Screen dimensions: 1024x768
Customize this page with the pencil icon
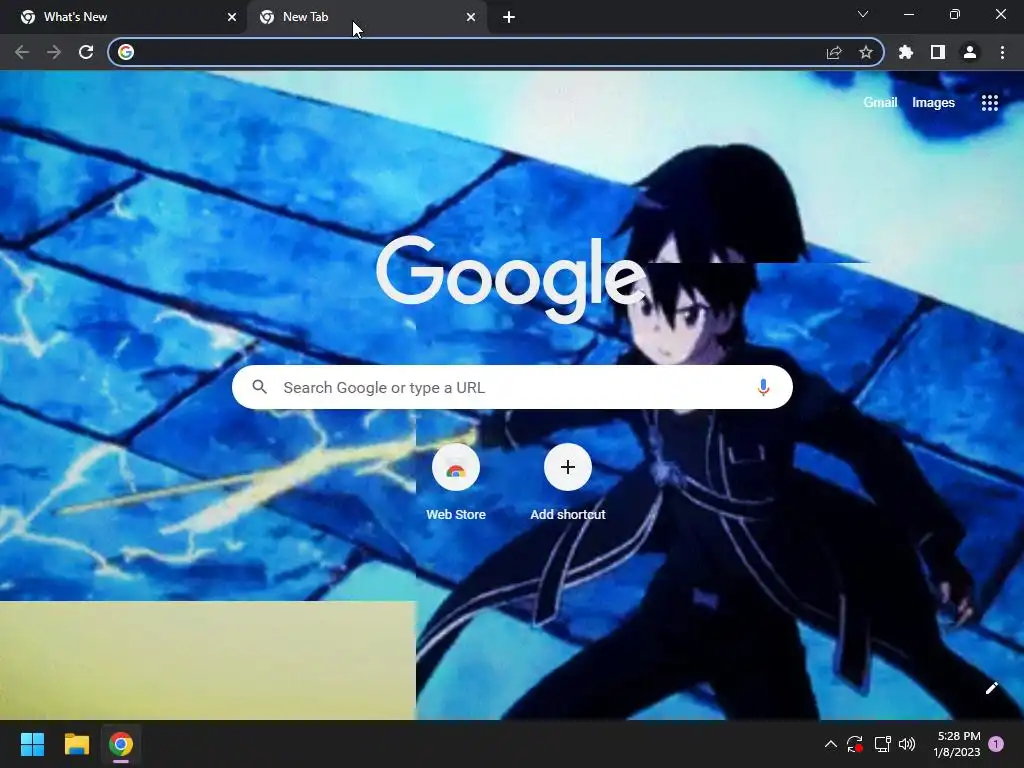991,688
